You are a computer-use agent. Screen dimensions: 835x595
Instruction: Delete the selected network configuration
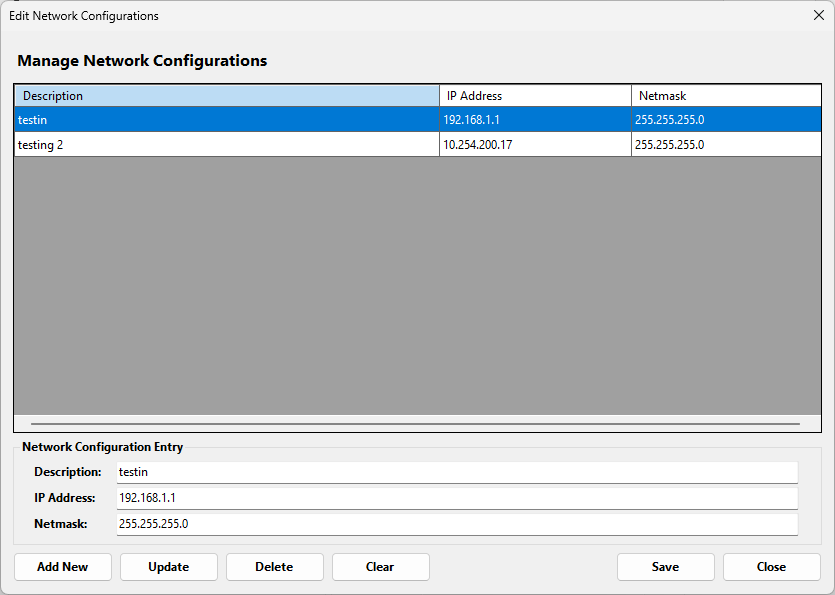point(275,567)
